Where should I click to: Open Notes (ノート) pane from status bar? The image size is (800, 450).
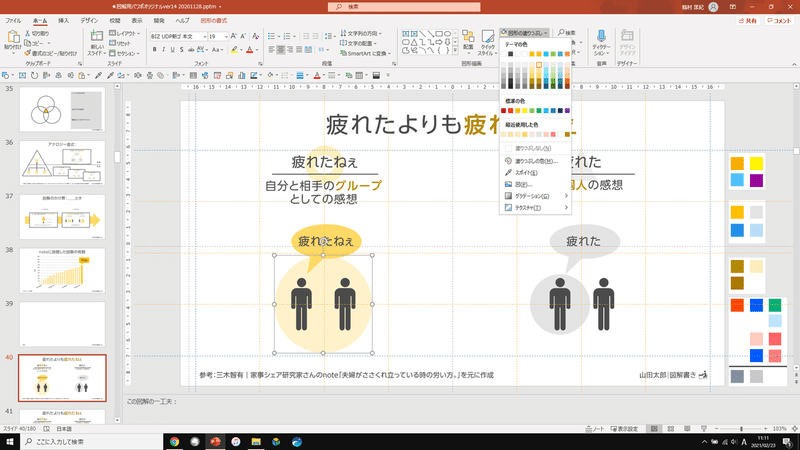(x=595, y=429)
